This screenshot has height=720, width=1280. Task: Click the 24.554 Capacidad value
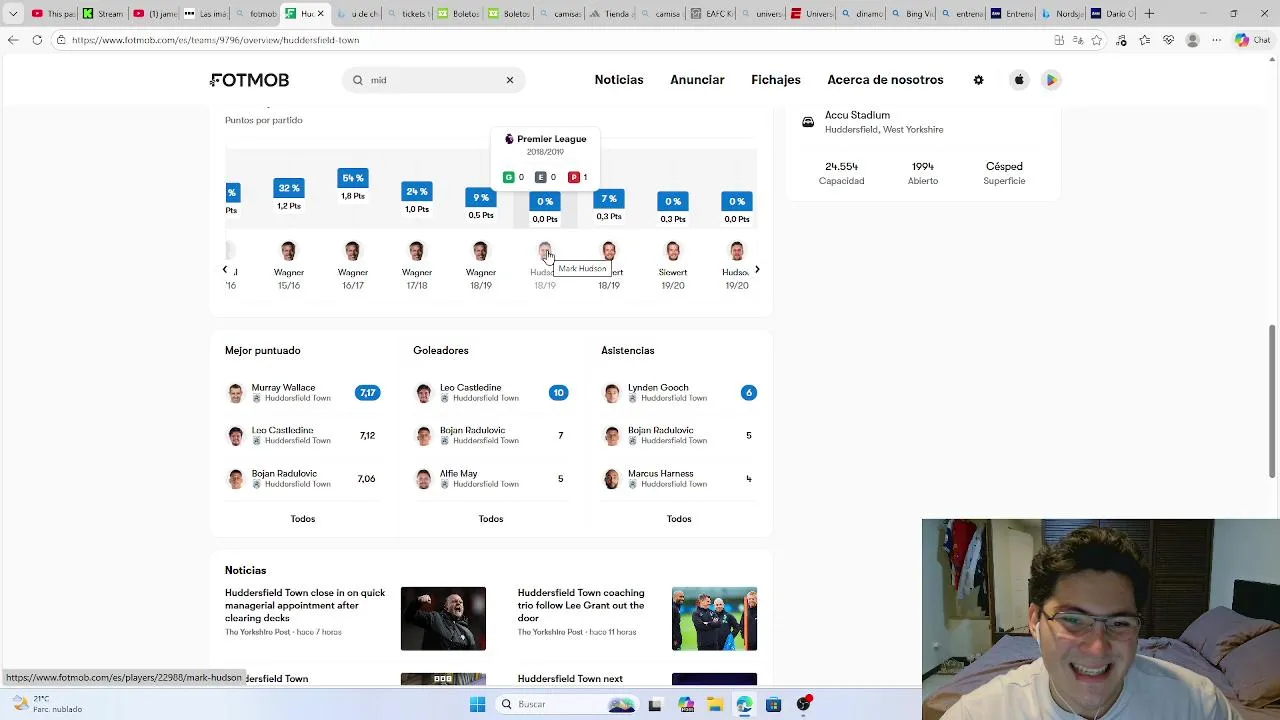[841, 167]
